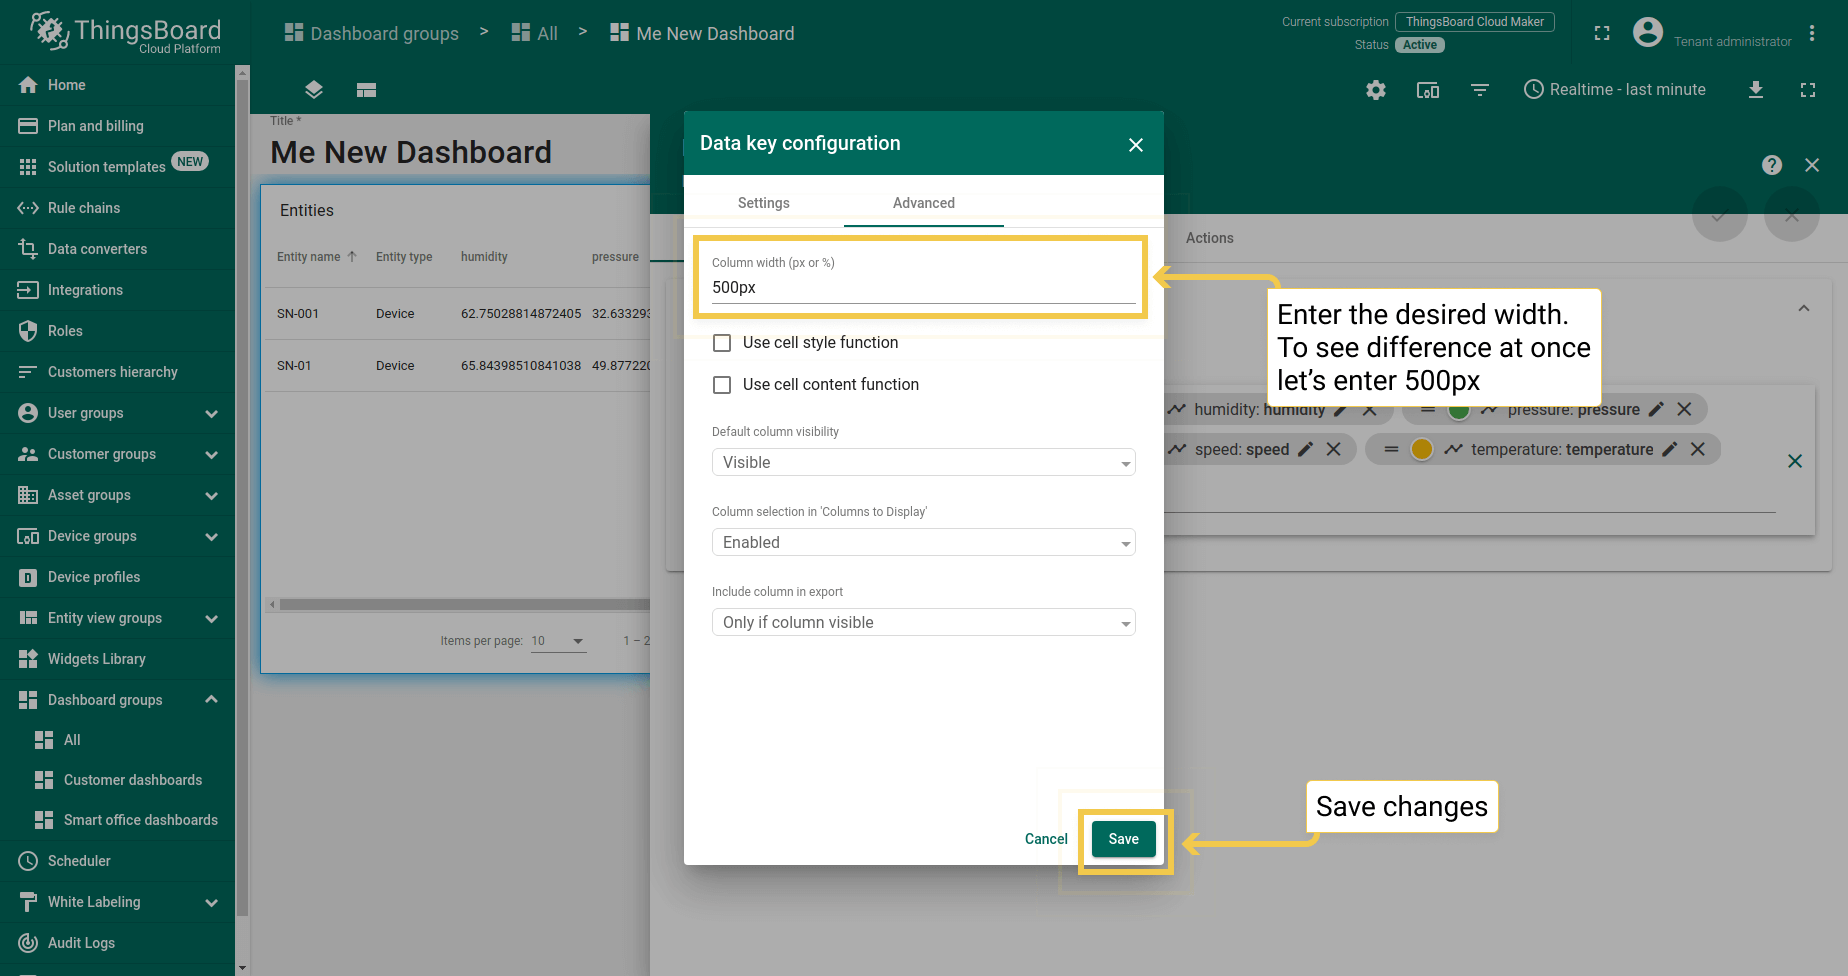The width and height of the screenshot is (1848, 976).
Task: Click Cancel in data key dialog
Action: tap(1046, 839)
